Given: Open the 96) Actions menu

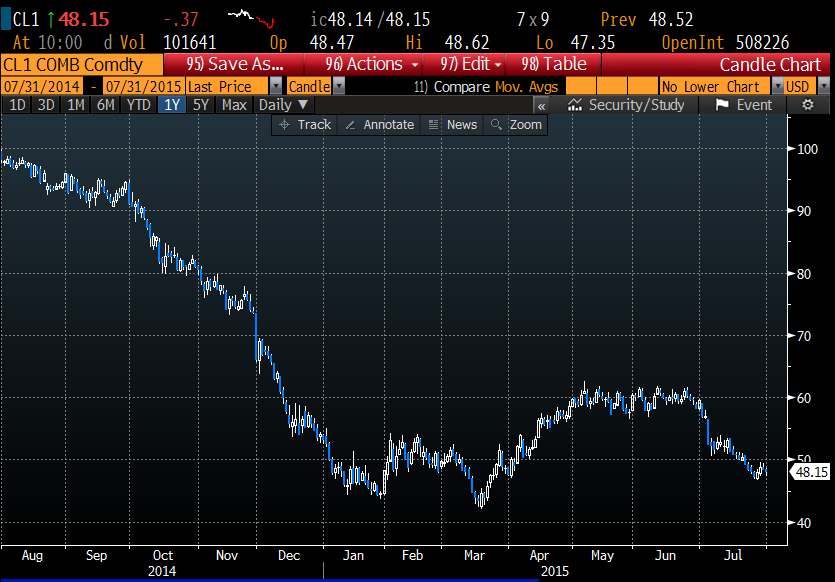Looking at the screenshot, I should [x=371, y=64].
